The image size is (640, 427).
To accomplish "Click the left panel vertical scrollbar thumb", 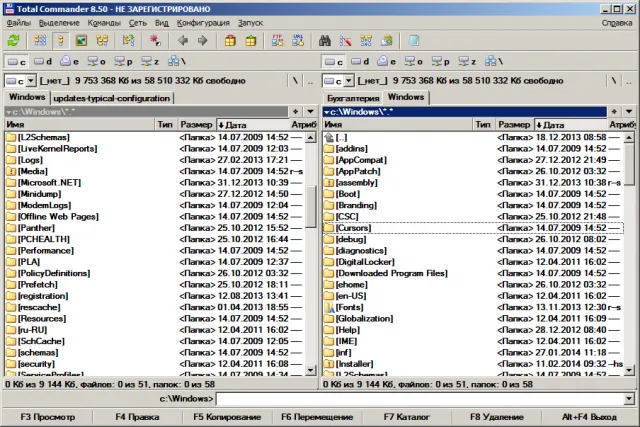I will pyautogui.click(x=311, y=207).
